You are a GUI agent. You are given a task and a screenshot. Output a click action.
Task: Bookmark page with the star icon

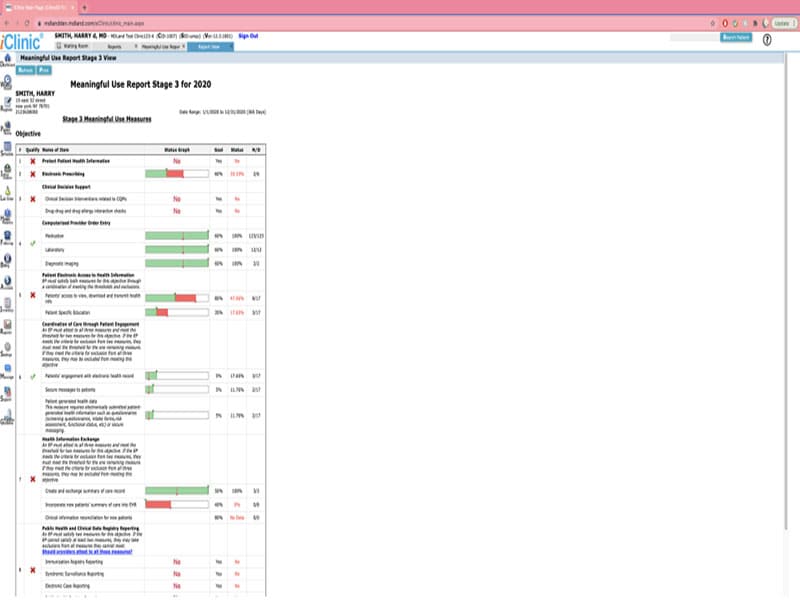click(x=712, y=23)
